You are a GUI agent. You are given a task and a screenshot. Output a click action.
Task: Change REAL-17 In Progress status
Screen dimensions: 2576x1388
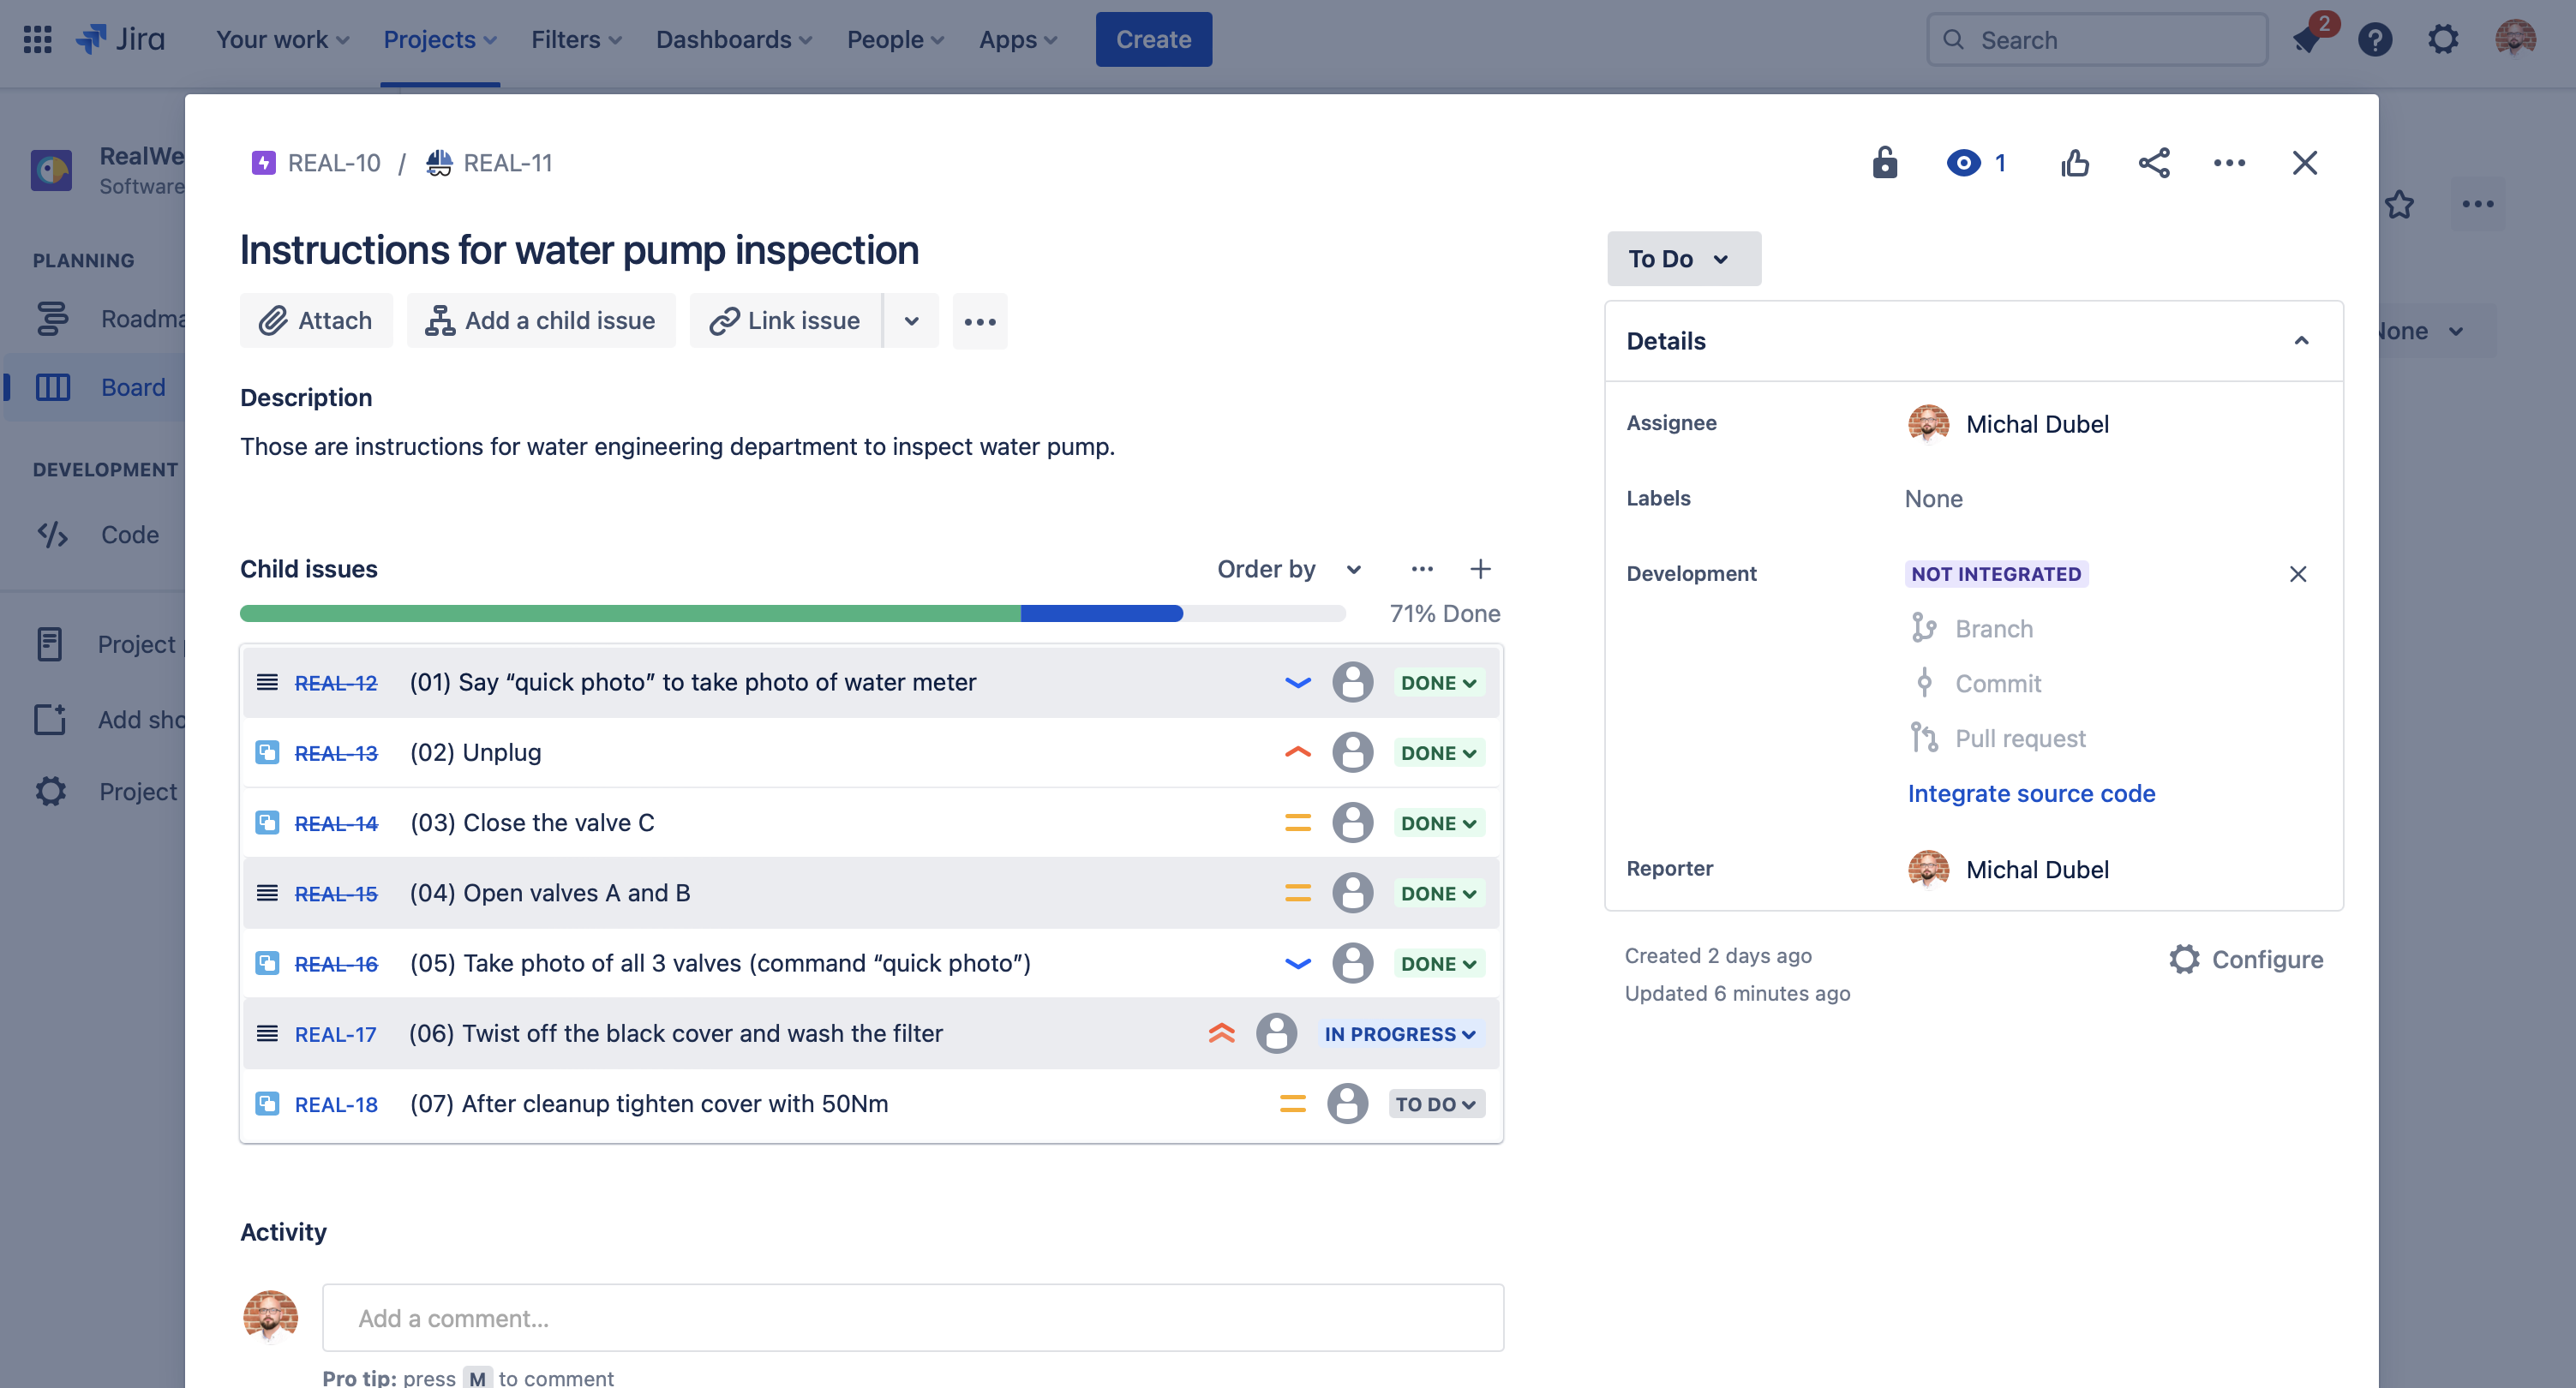pos(1399,1034)
